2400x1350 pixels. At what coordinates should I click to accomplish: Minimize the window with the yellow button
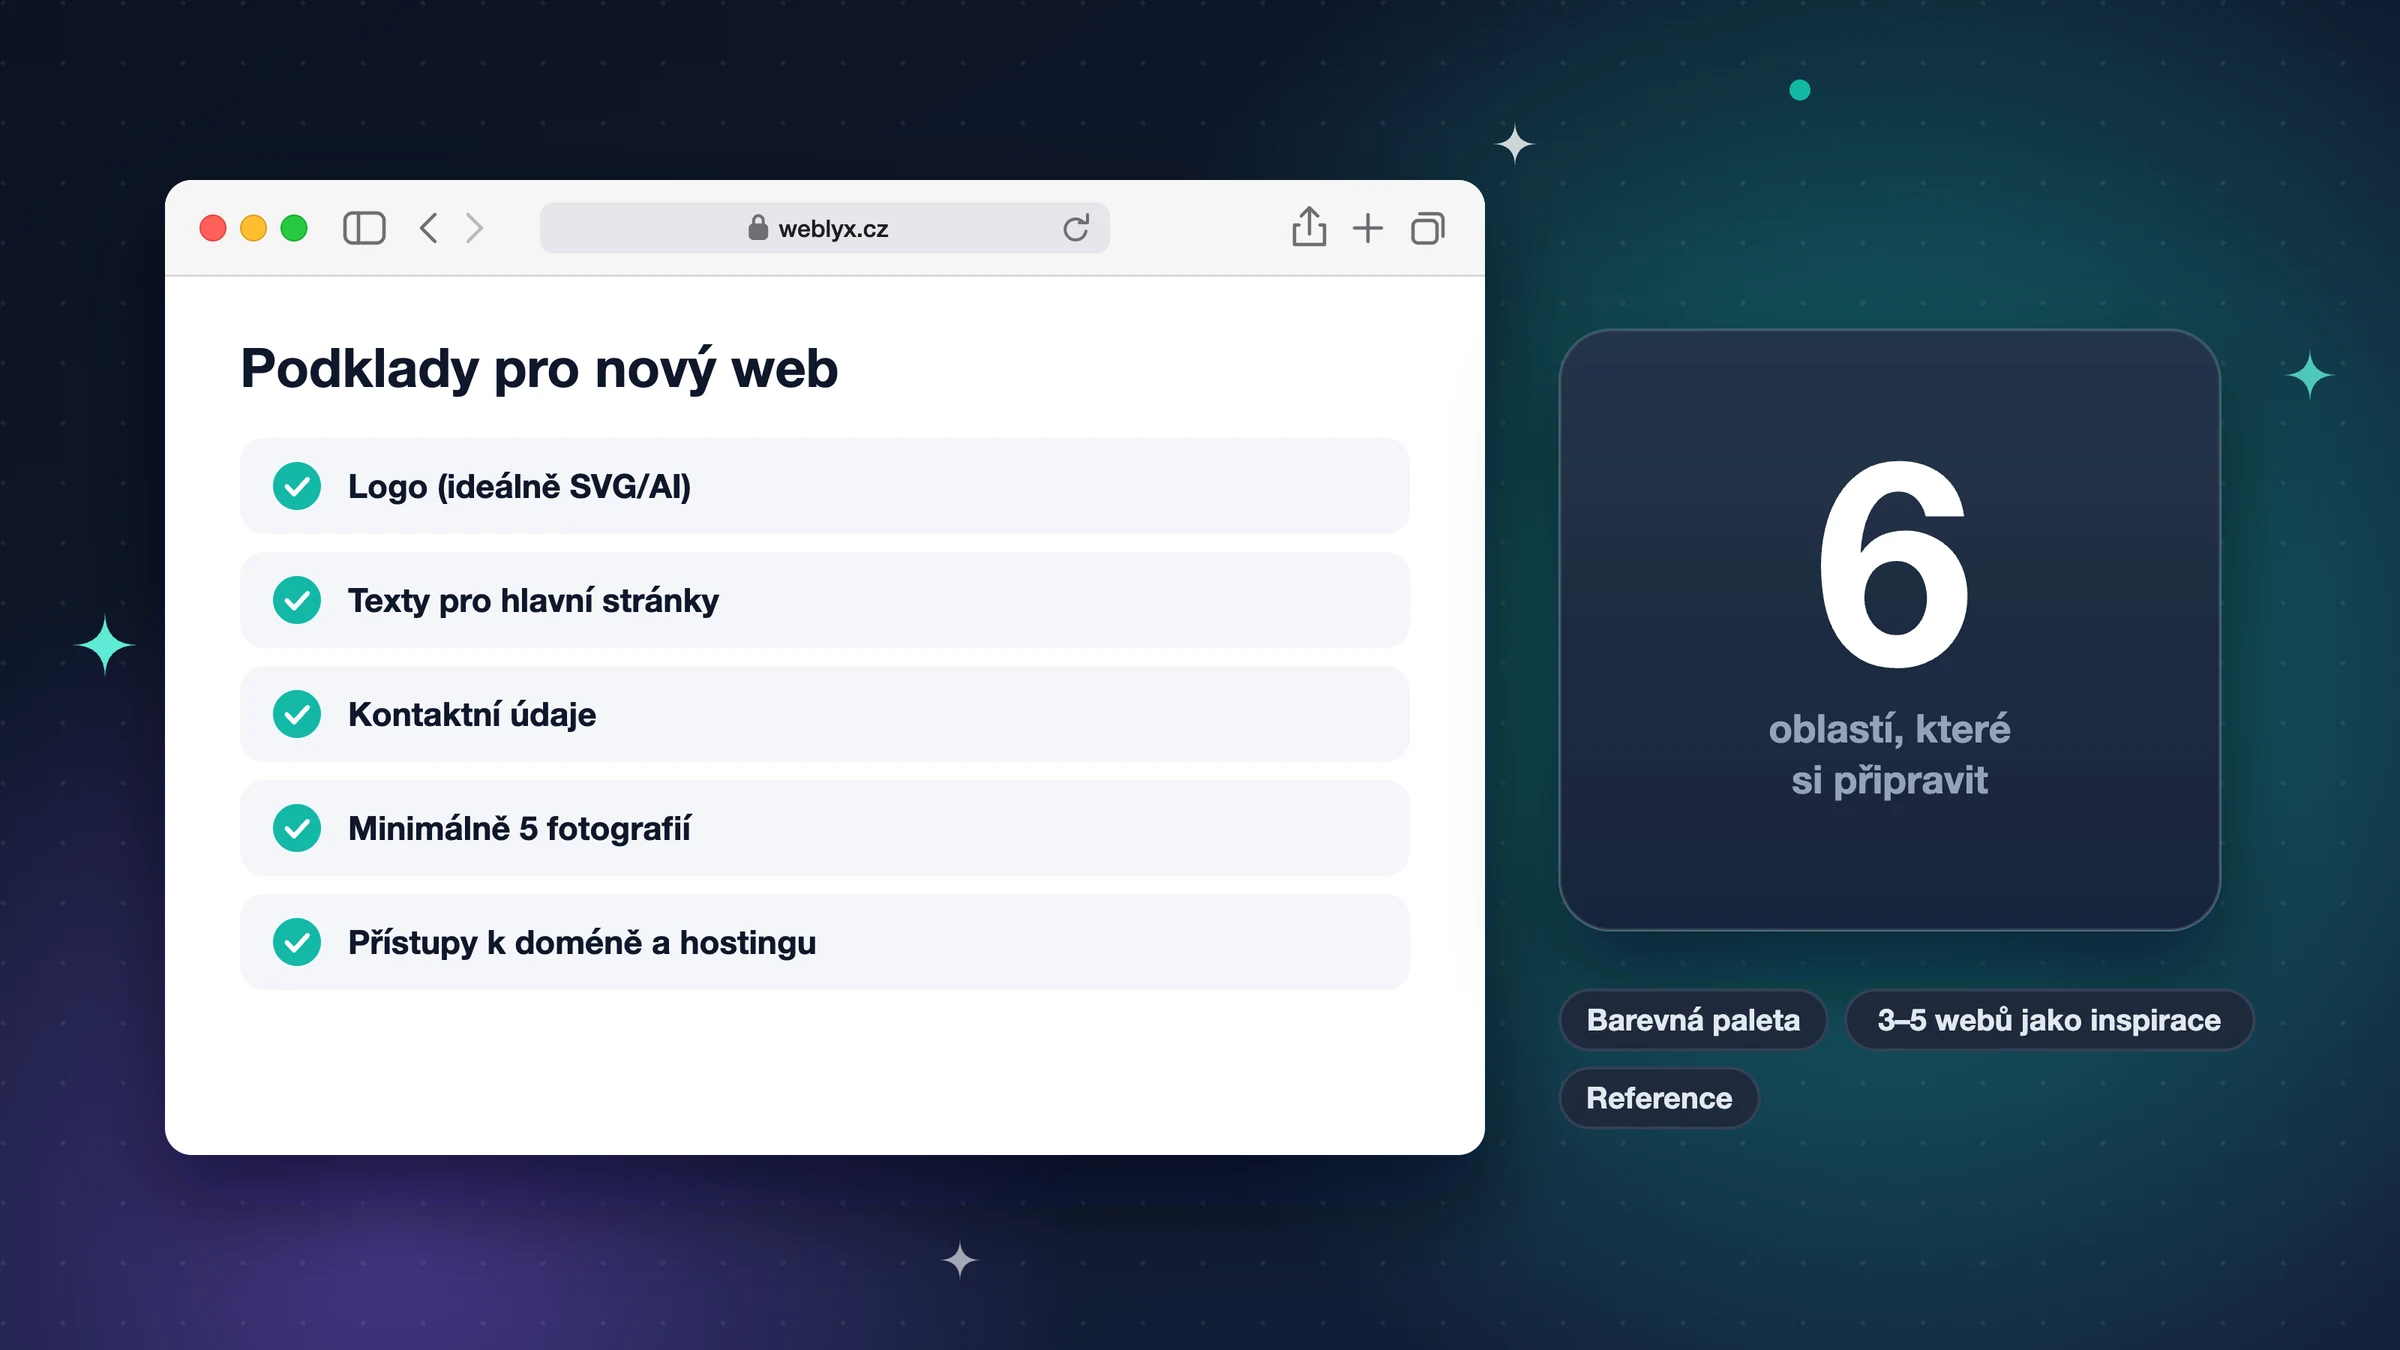(x=254, y=228)
